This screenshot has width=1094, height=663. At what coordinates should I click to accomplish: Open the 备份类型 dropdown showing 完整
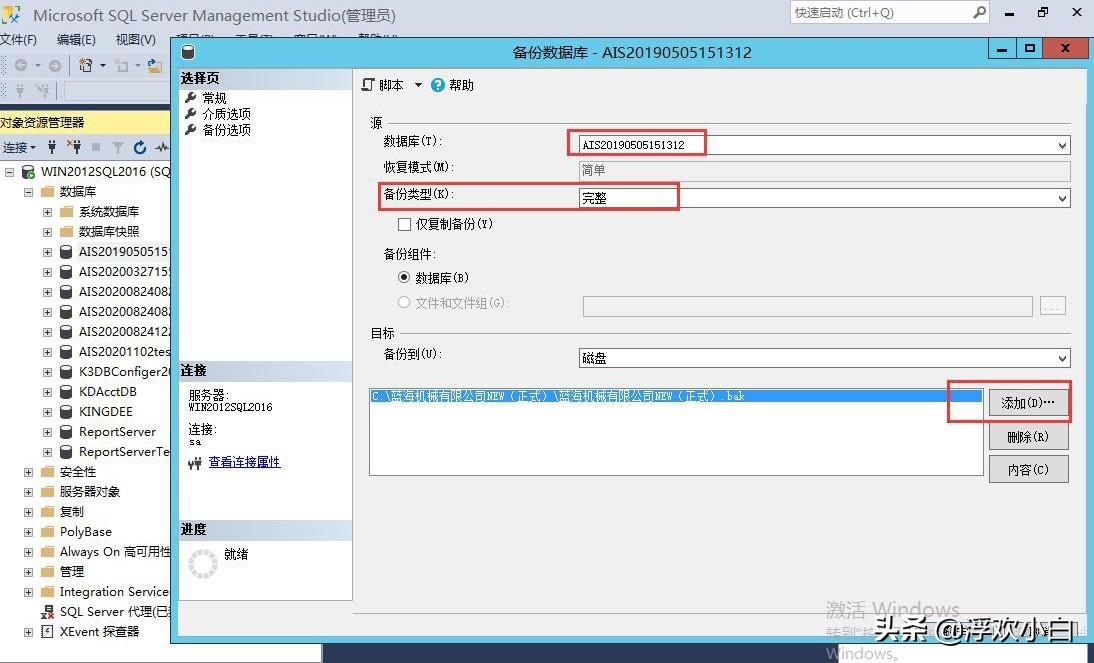coord(1062,198)
